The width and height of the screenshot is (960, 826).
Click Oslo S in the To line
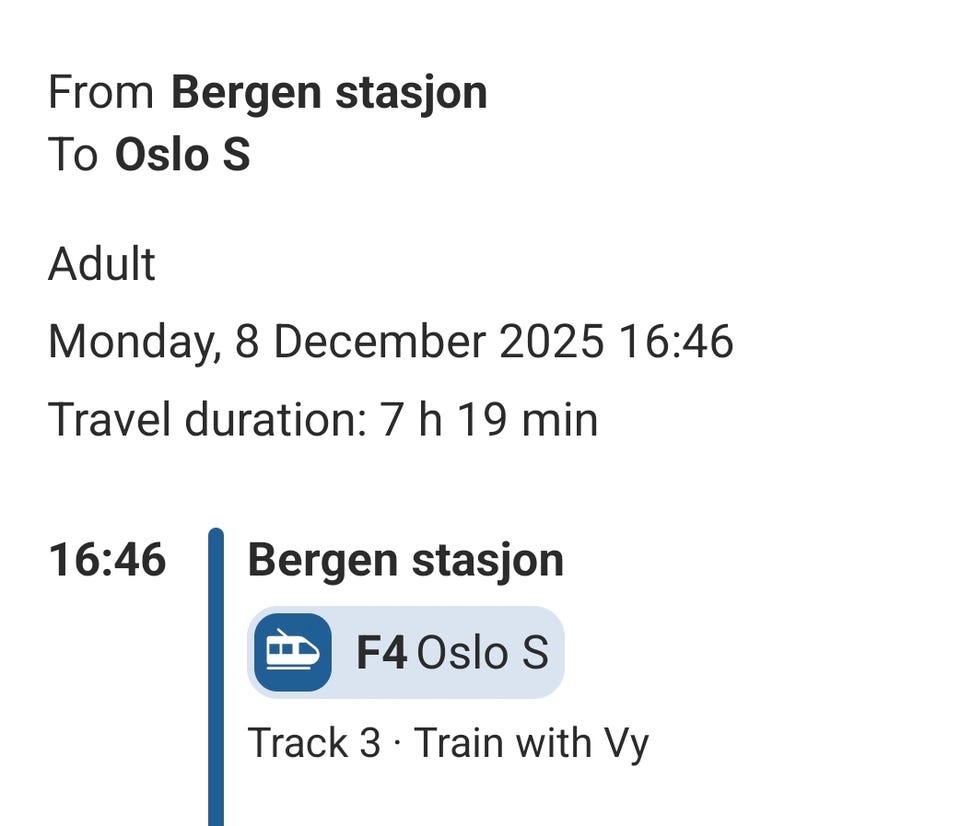[182, 155]
